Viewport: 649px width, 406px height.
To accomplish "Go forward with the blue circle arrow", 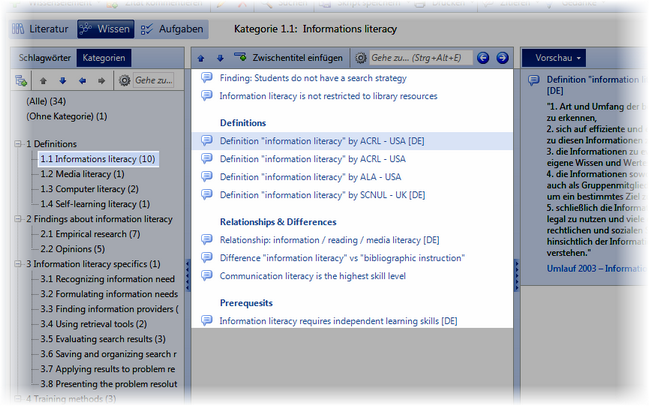I will click(x=502, y=58).
